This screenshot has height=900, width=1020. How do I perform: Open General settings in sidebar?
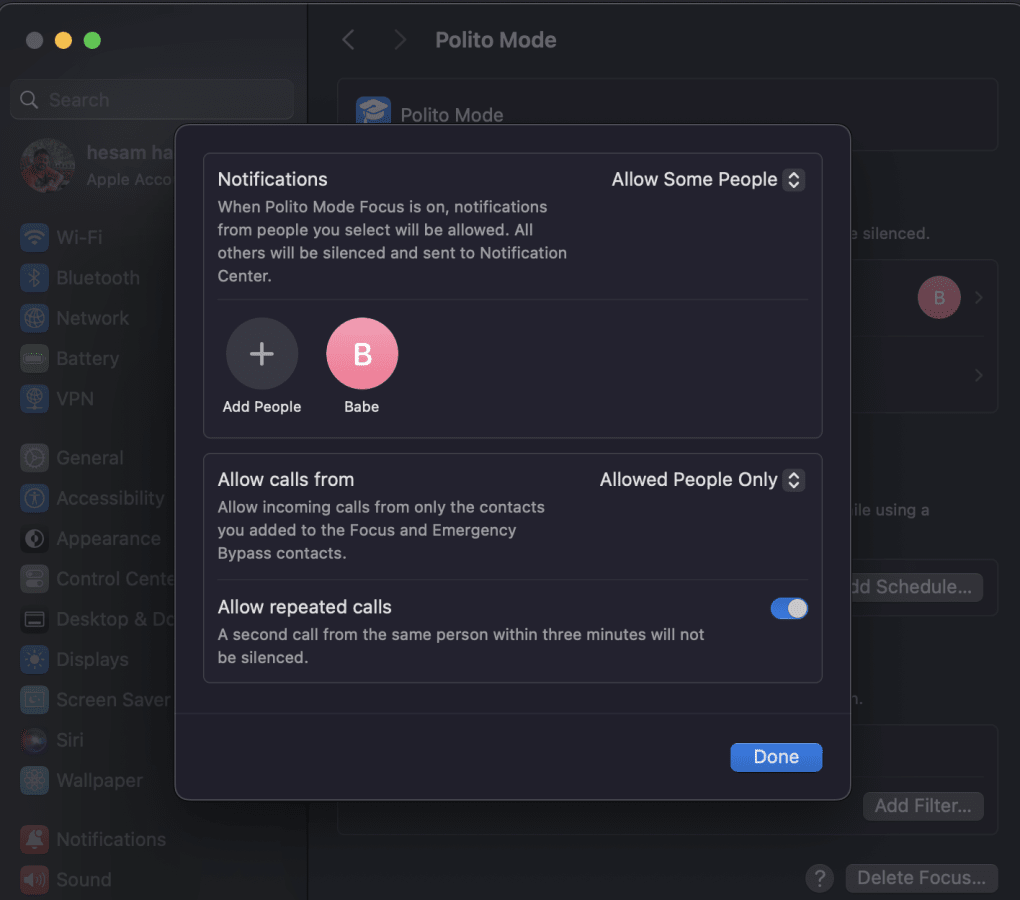(x=89, y=458)
